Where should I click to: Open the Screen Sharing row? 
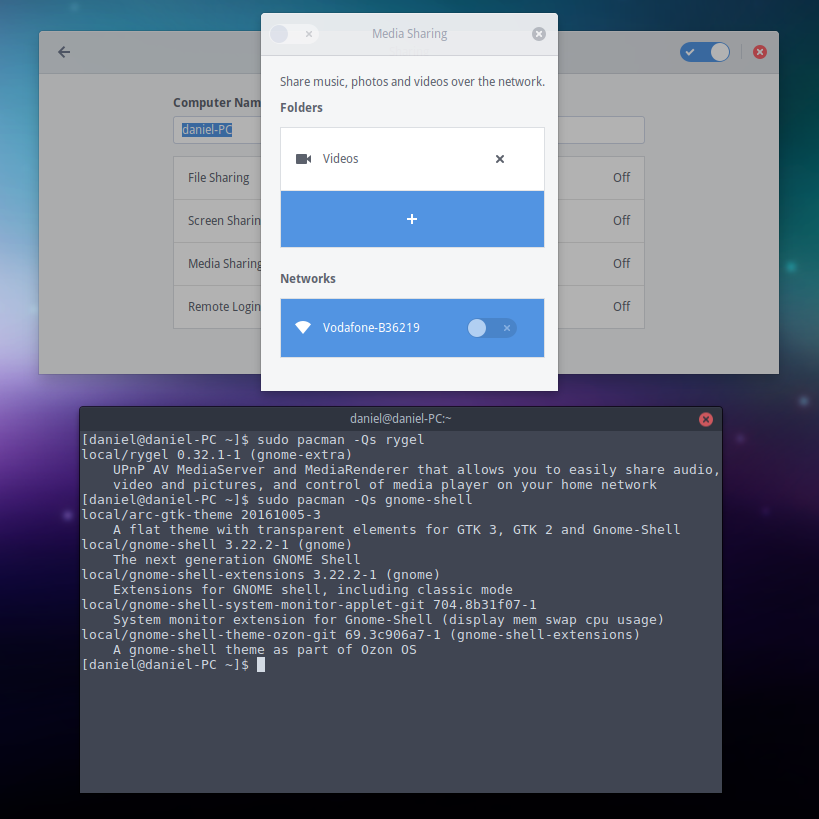click(x=408, y=221)
